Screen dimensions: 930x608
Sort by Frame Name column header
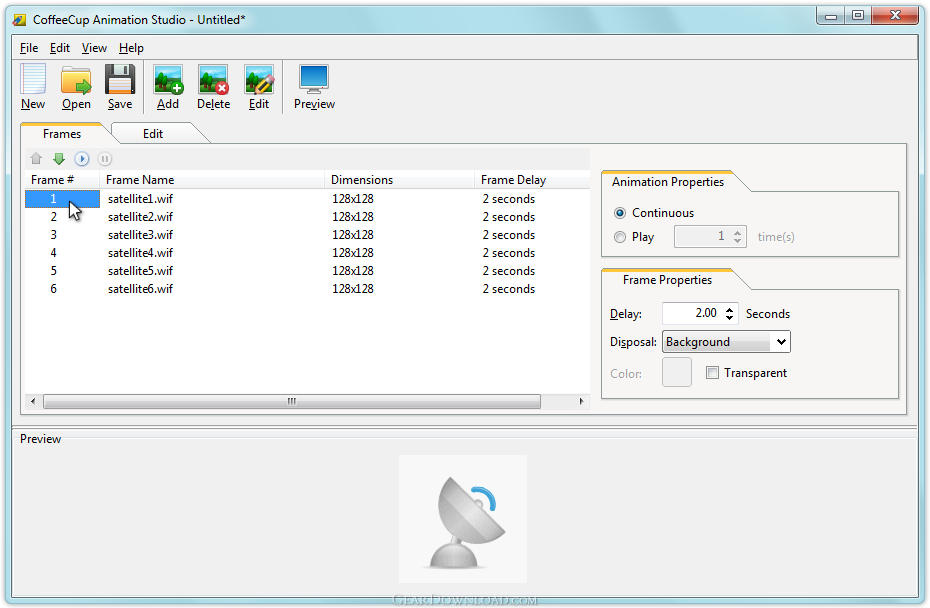(212, 180)
